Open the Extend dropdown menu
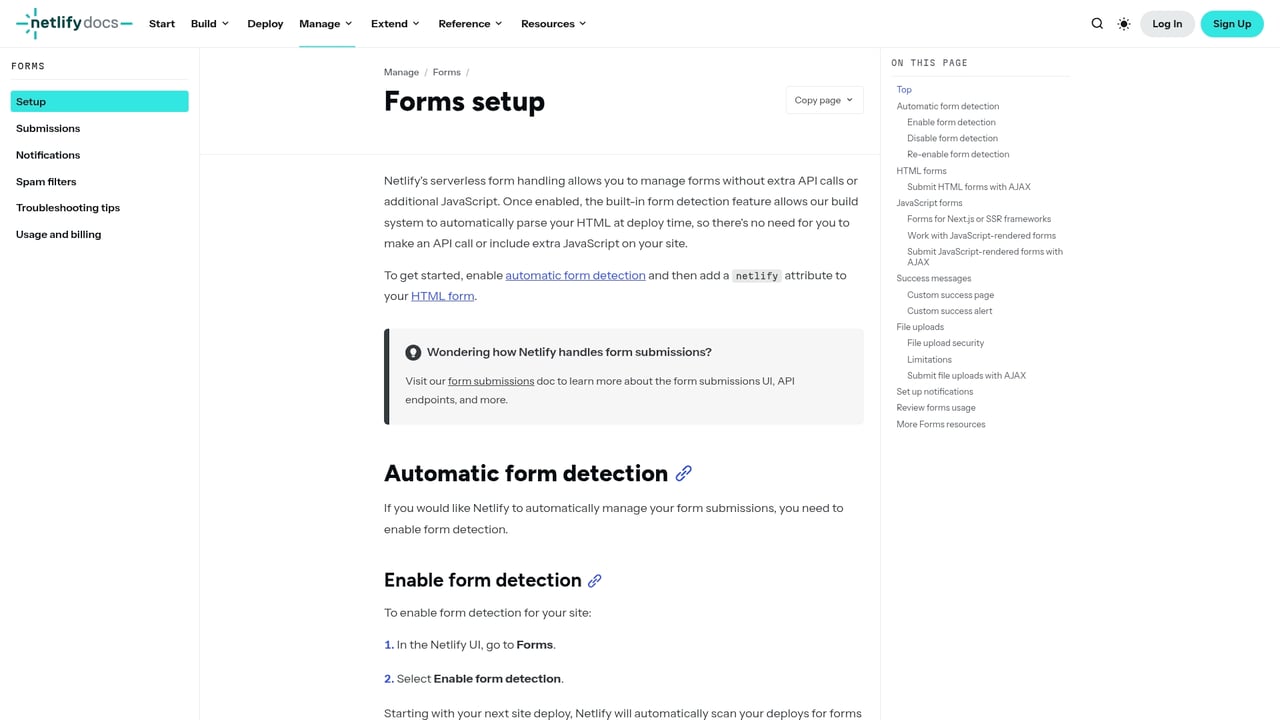This screenshot has height=720, width=1280. pos(394,23)
